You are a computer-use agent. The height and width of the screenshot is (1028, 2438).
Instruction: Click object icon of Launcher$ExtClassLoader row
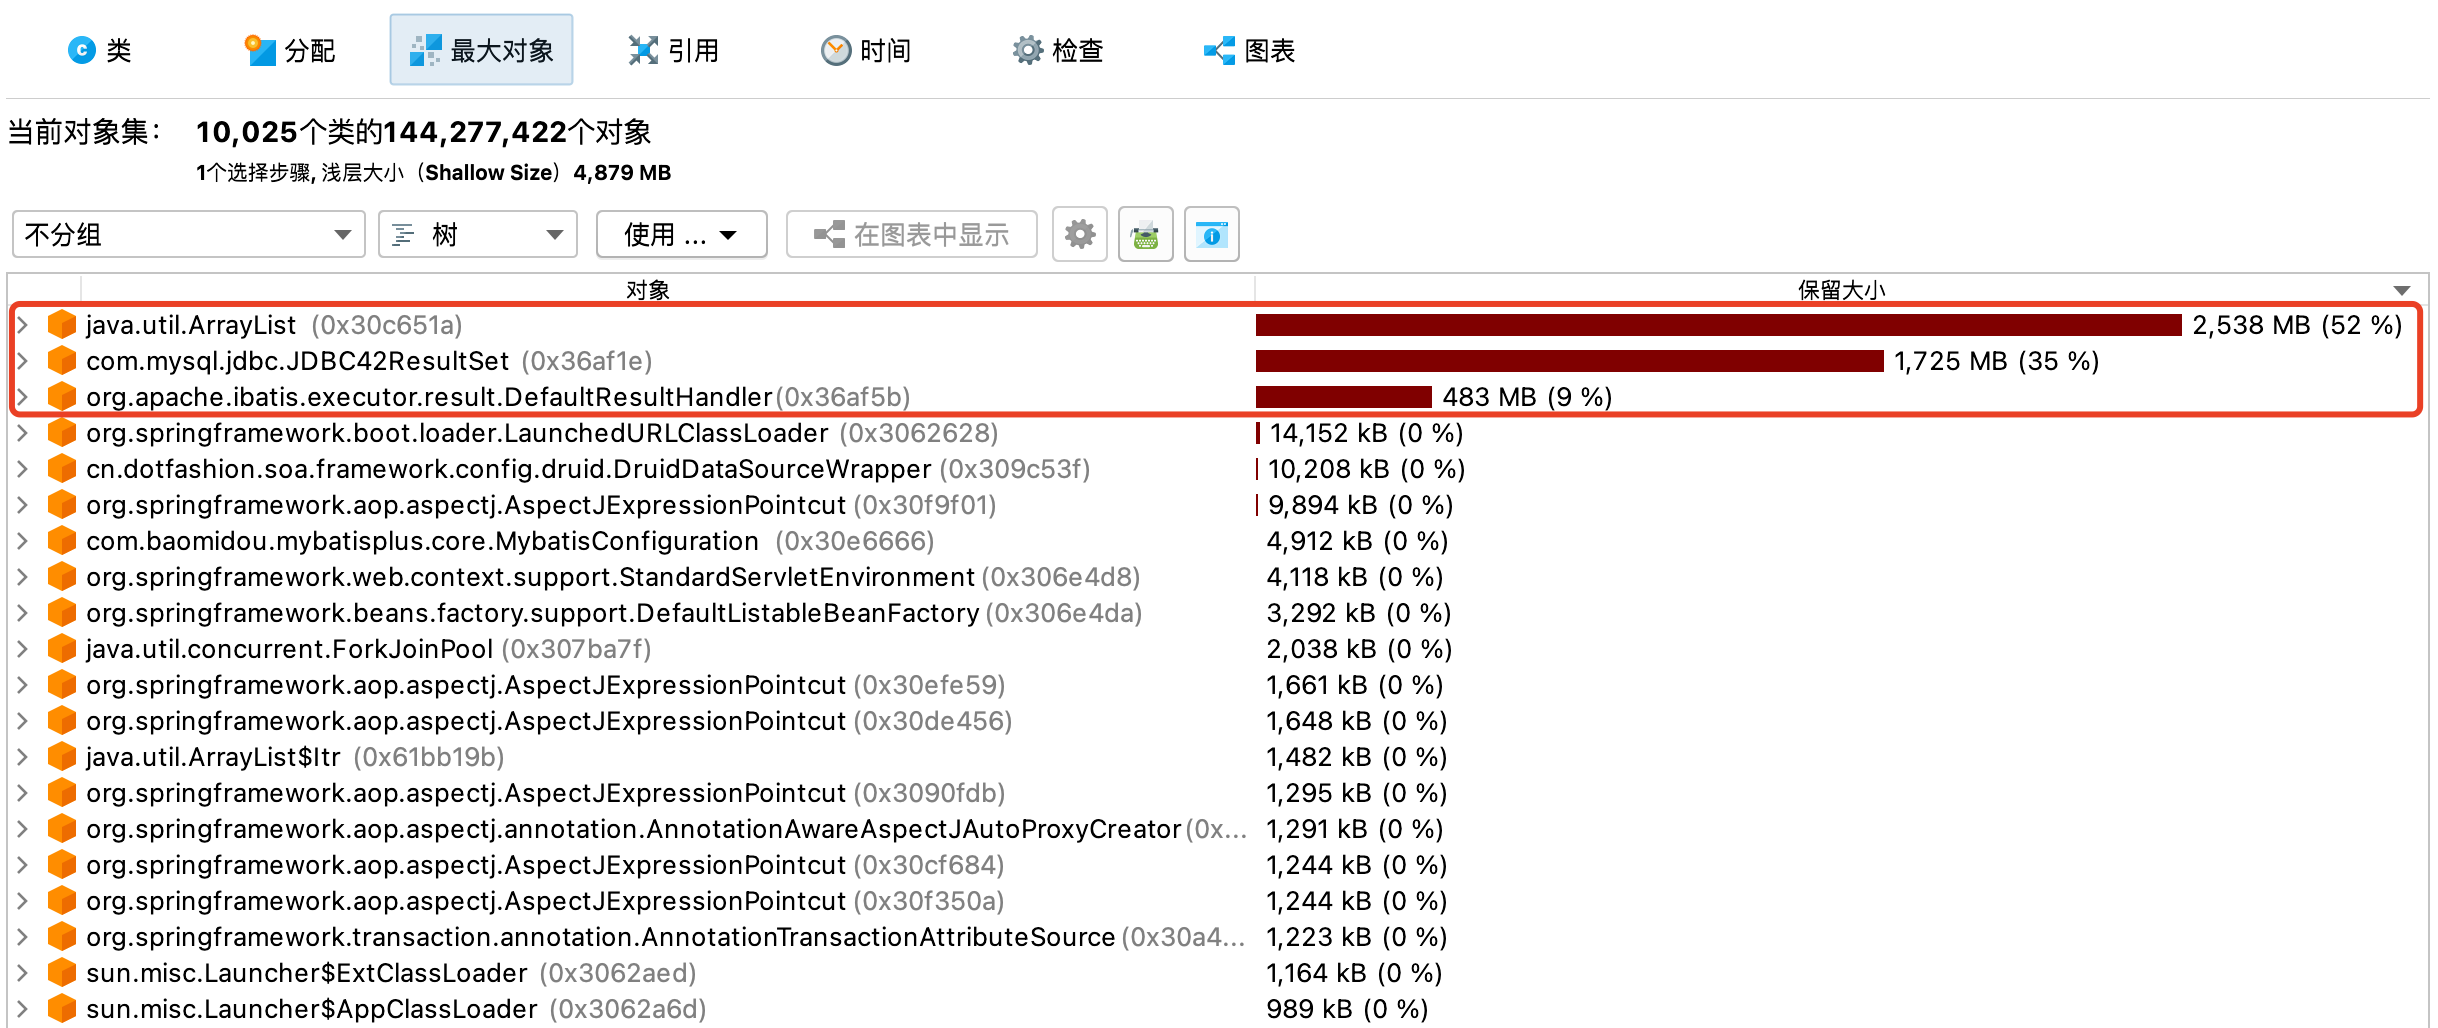pos(62,972)
